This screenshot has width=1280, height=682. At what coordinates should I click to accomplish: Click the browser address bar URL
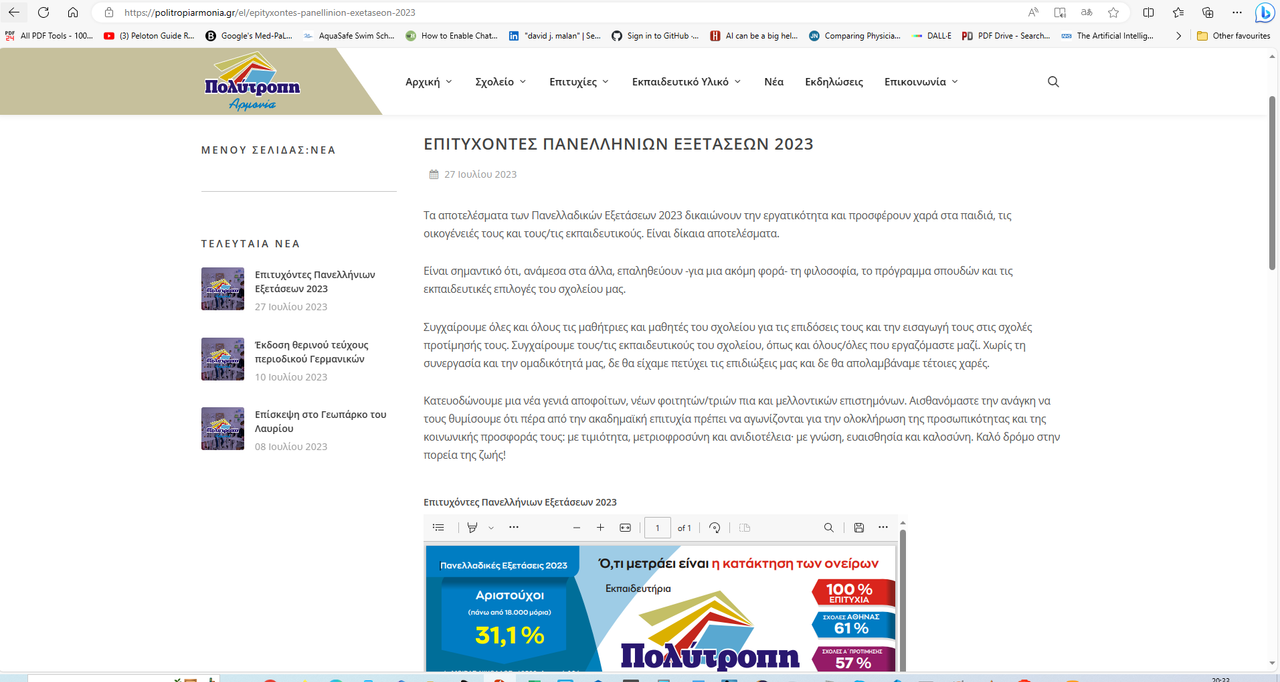click(270, 13)
